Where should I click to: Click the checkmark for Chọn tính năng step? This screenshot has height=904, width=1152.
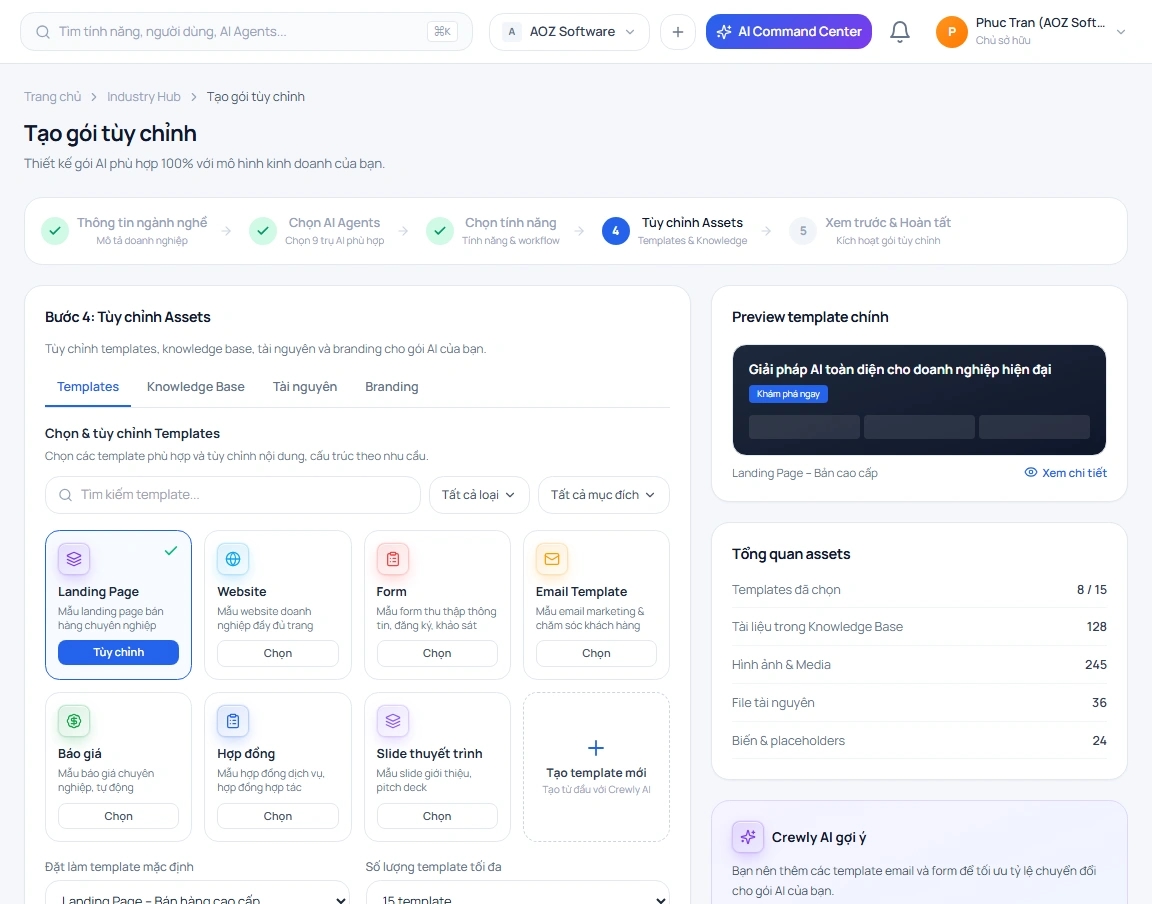439,231
